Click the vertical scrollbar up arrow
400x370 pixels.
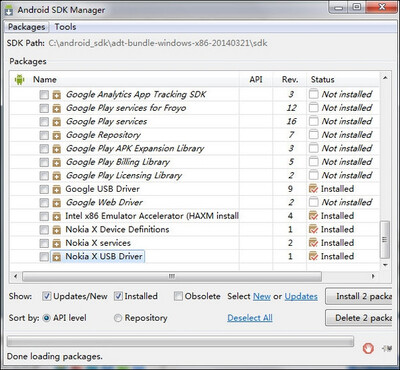click(385, 78)
